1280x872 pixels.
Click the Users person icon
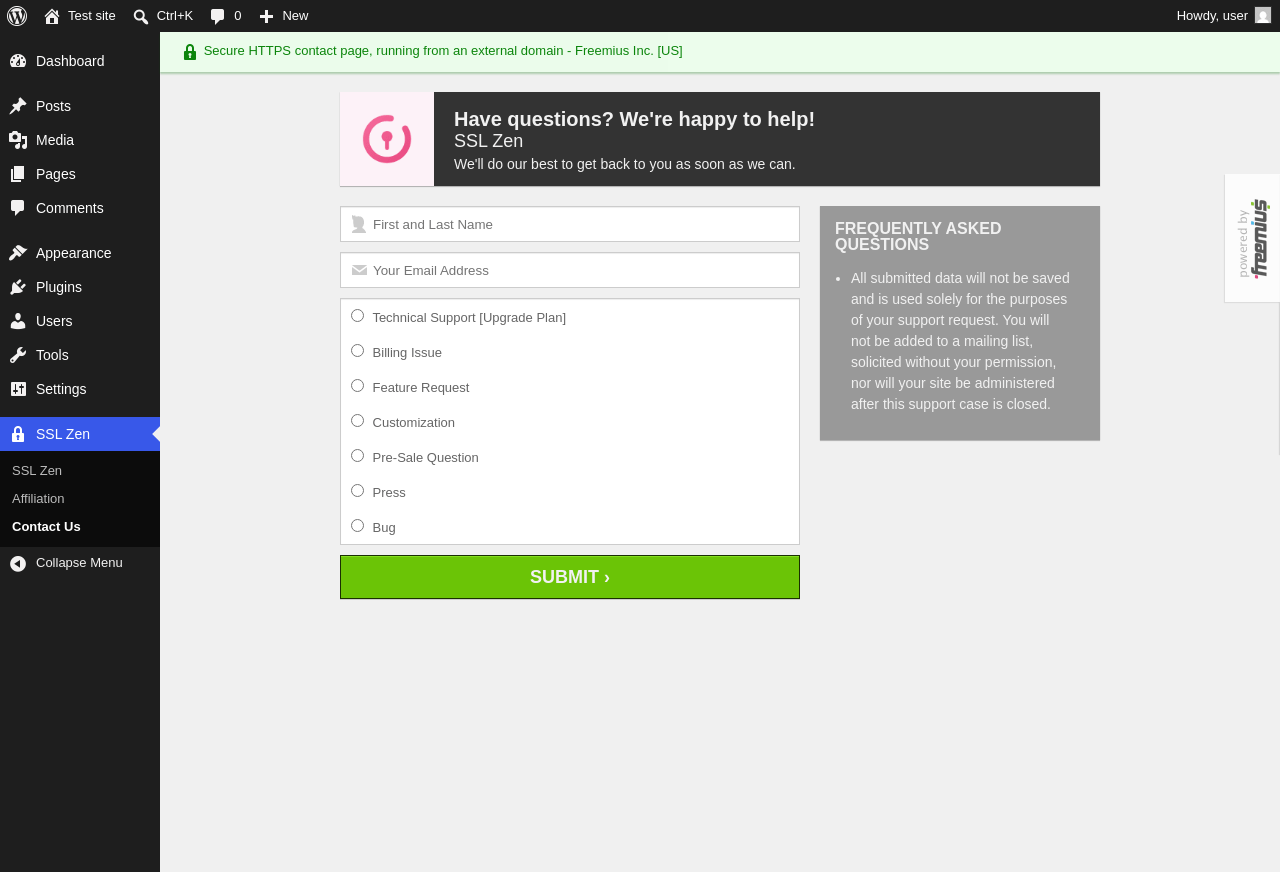pyautogui.click(x=18, y=321)
